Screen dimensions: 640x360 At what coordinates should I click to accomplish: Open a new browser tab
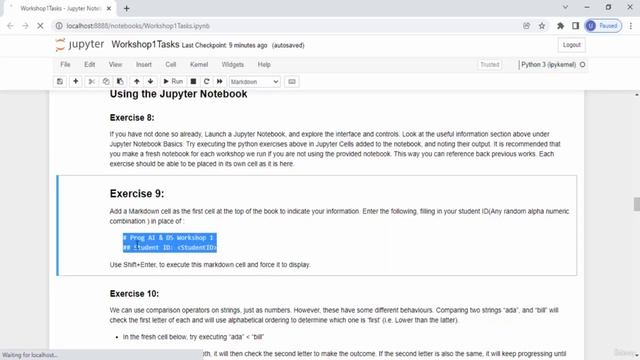127,8
